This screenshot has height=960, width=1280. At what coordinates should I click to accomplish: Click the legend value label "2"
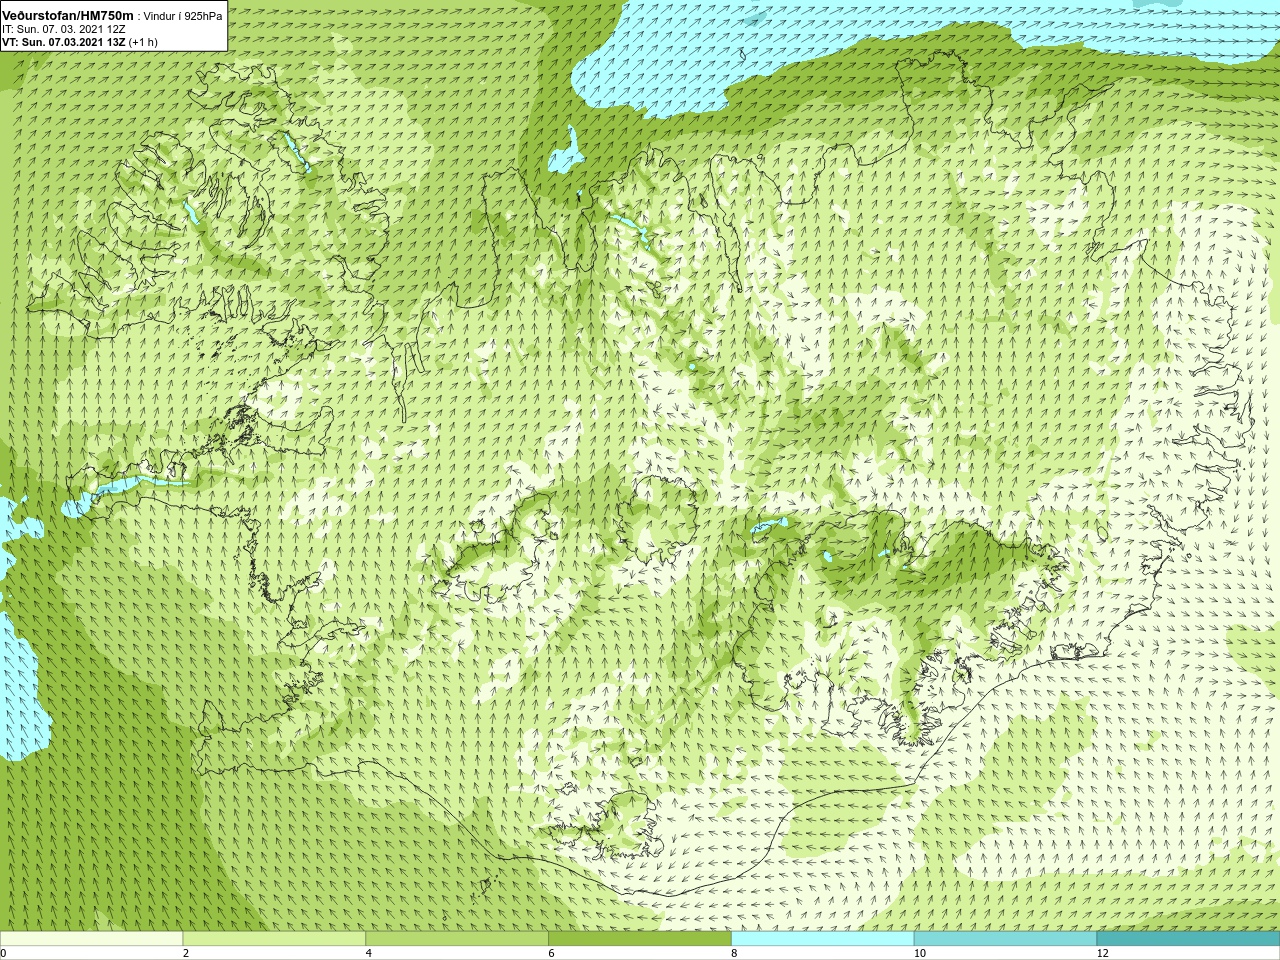pyautogui.click(x=186, y=954)
